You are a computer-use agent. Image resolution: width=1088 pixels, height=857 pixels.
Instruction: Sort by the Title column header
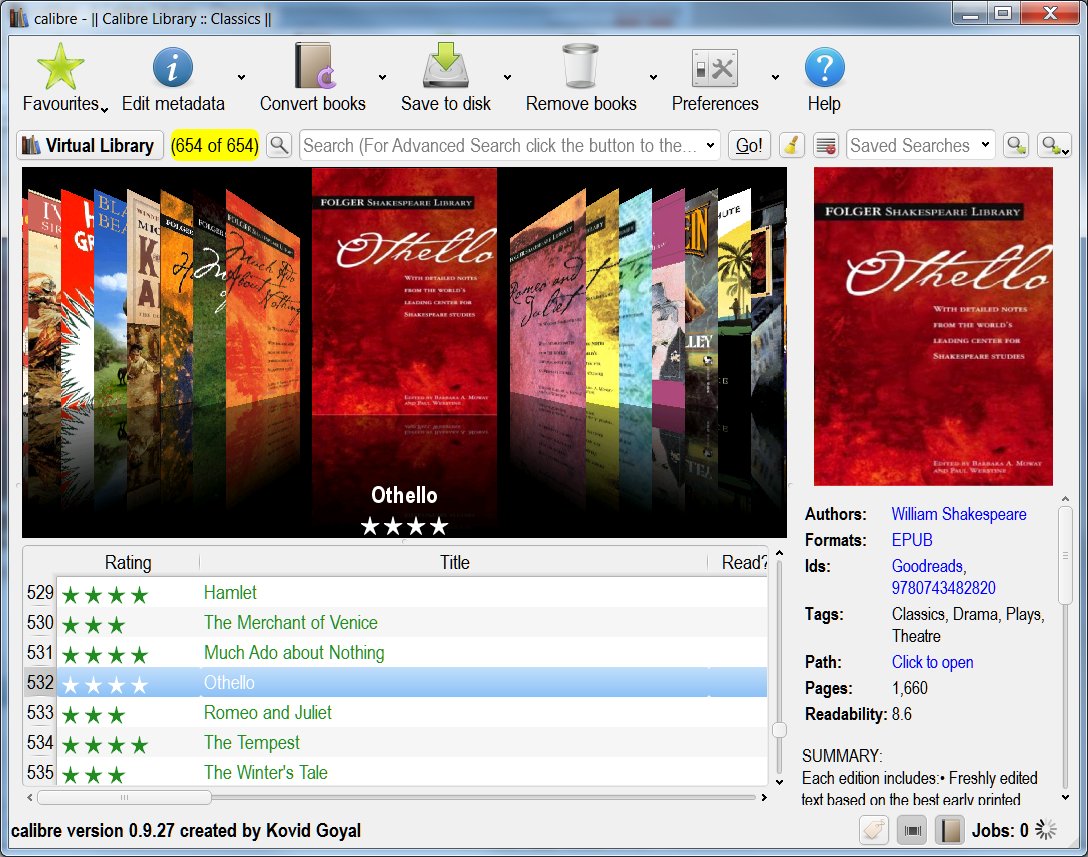tap(454, 562)
